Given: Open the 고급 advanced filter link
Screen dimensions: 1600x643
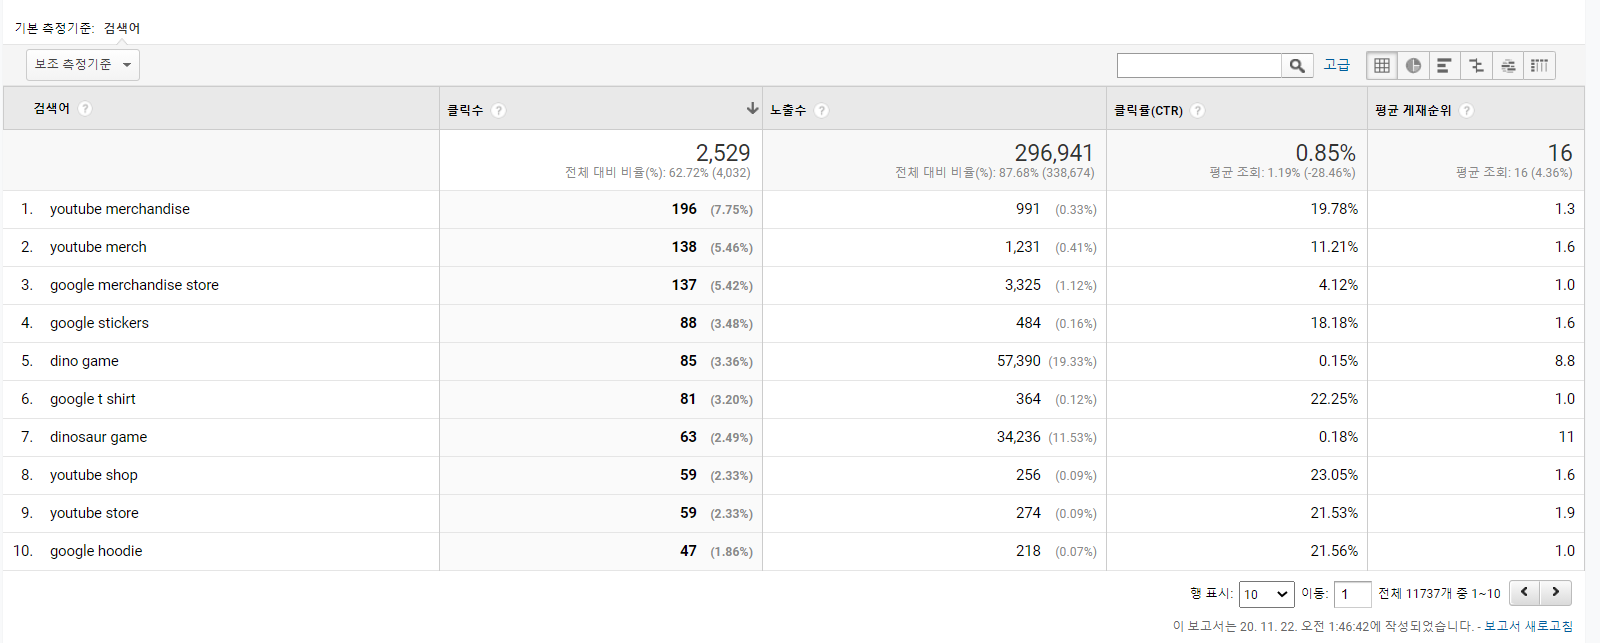Looking at the screenshot, I should (1336, 65).
